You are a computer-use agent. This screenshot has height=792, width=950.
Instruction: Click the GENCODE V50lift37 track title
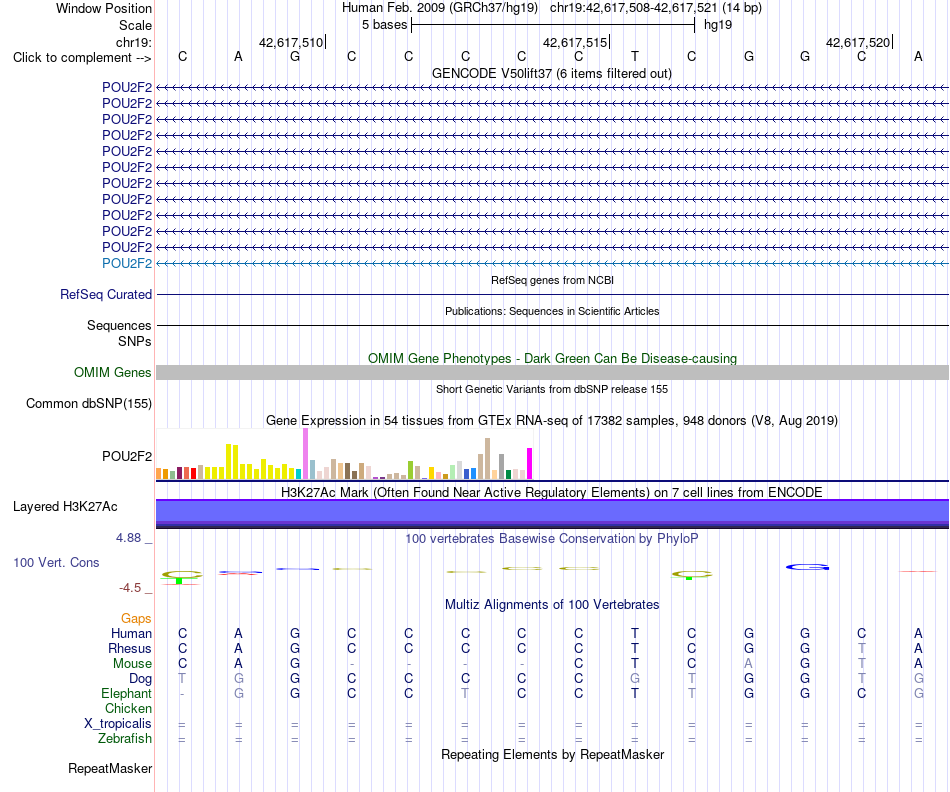(552, 73)
